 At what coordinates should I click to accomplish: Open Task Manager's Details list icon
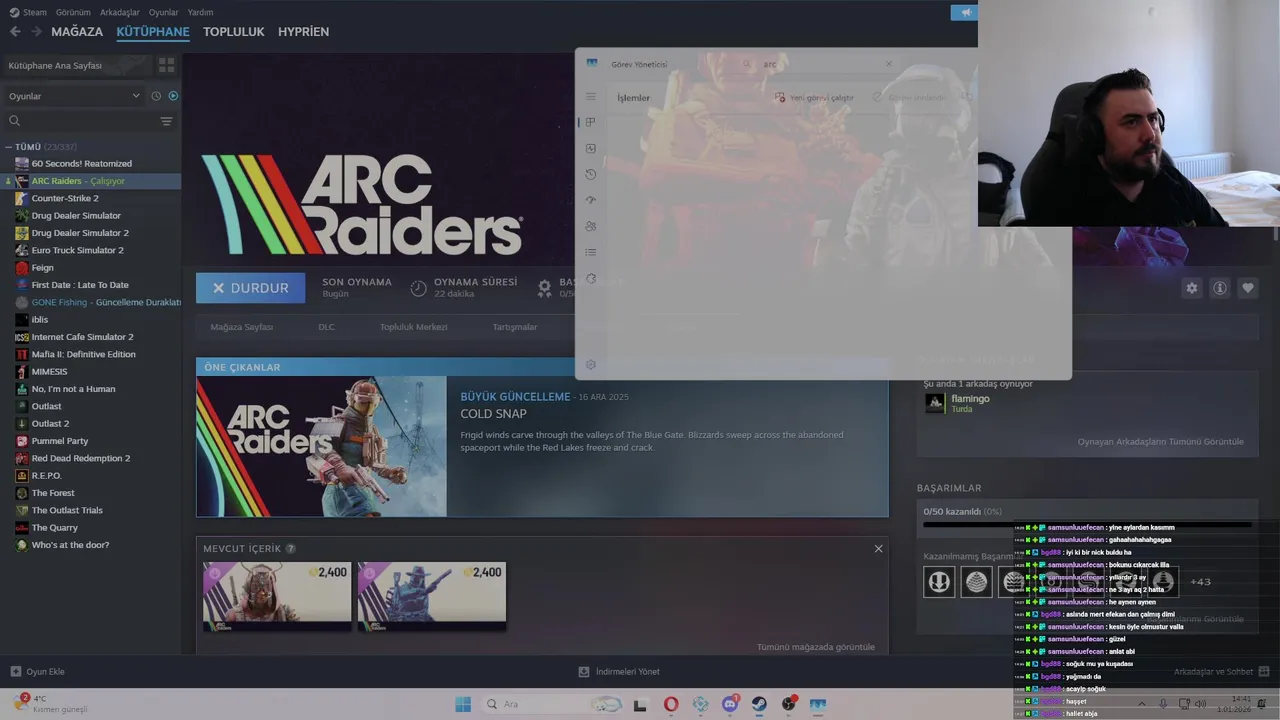tap(591, 252)
